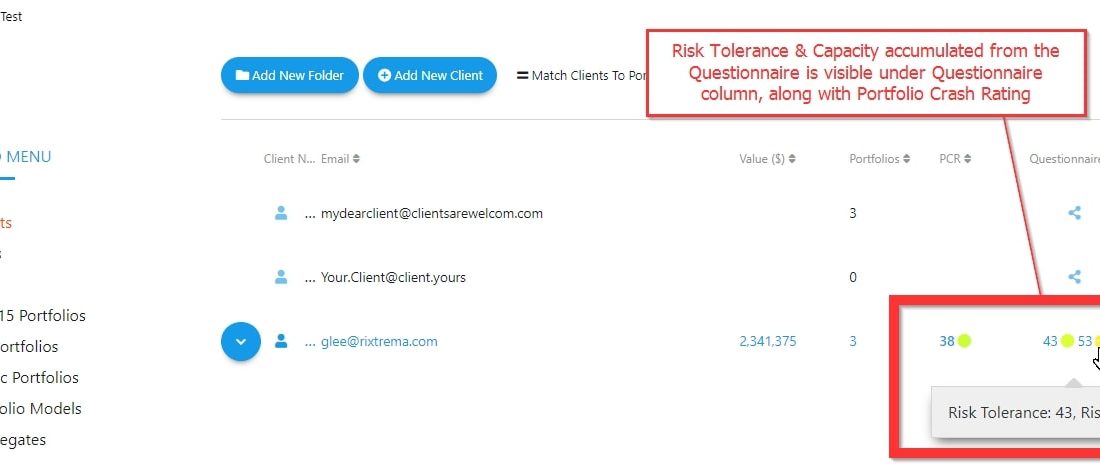Sort clients by Portfolios column

coord(880,159)
